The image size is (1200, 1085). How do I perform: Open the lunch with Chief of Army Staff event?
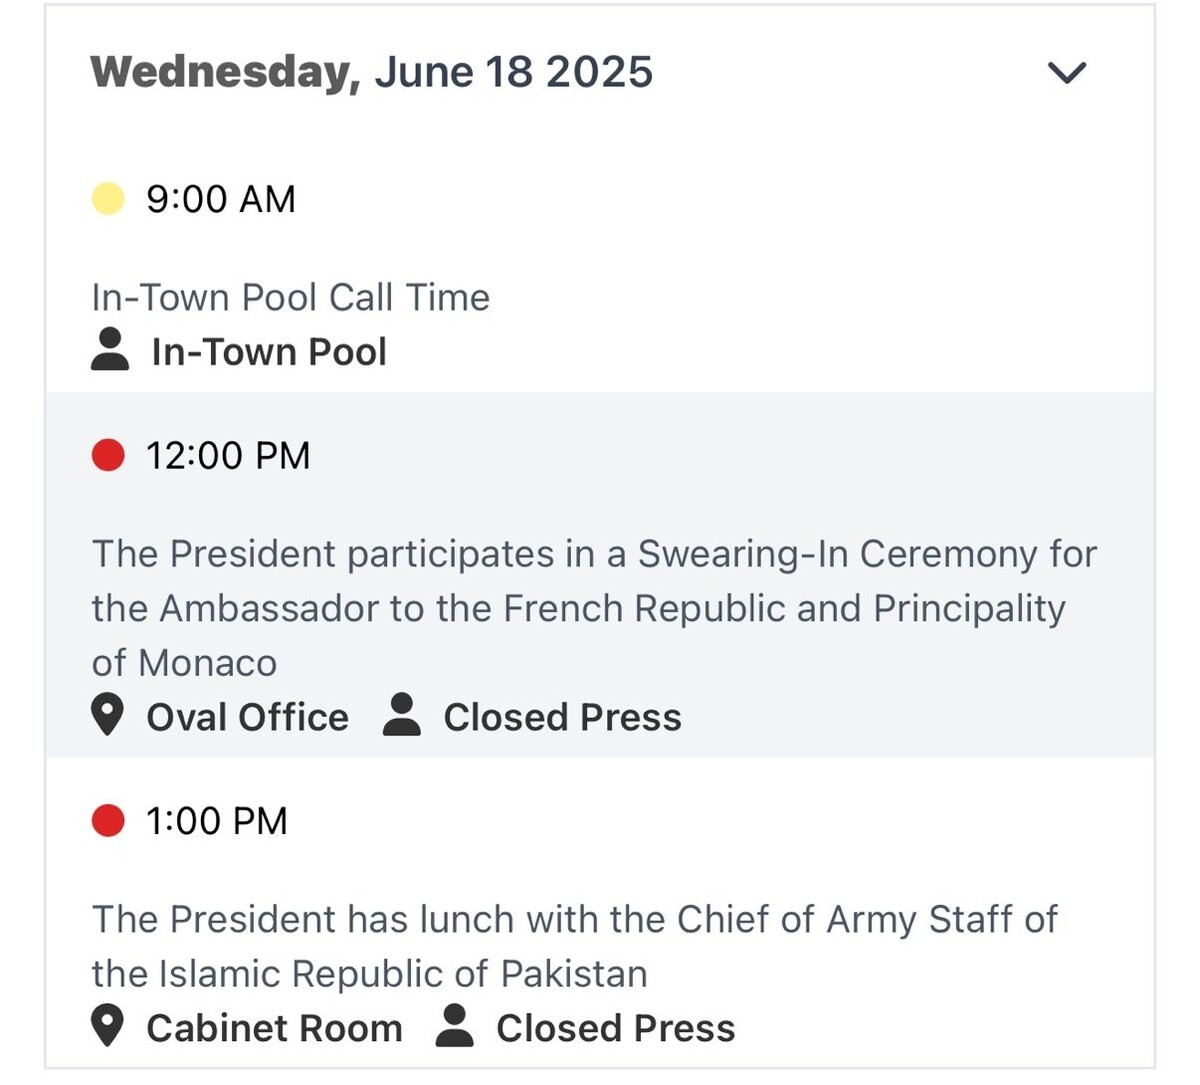coord(575,946)
